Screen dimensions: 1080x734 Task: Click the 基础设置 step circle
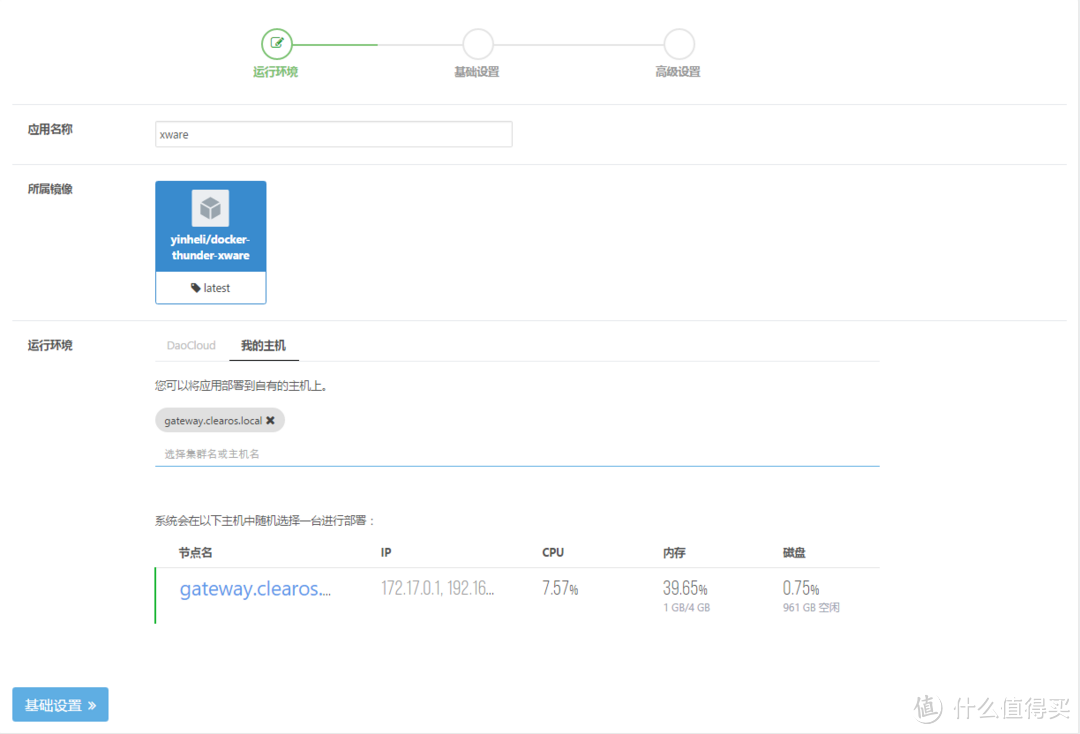[477, 44]
